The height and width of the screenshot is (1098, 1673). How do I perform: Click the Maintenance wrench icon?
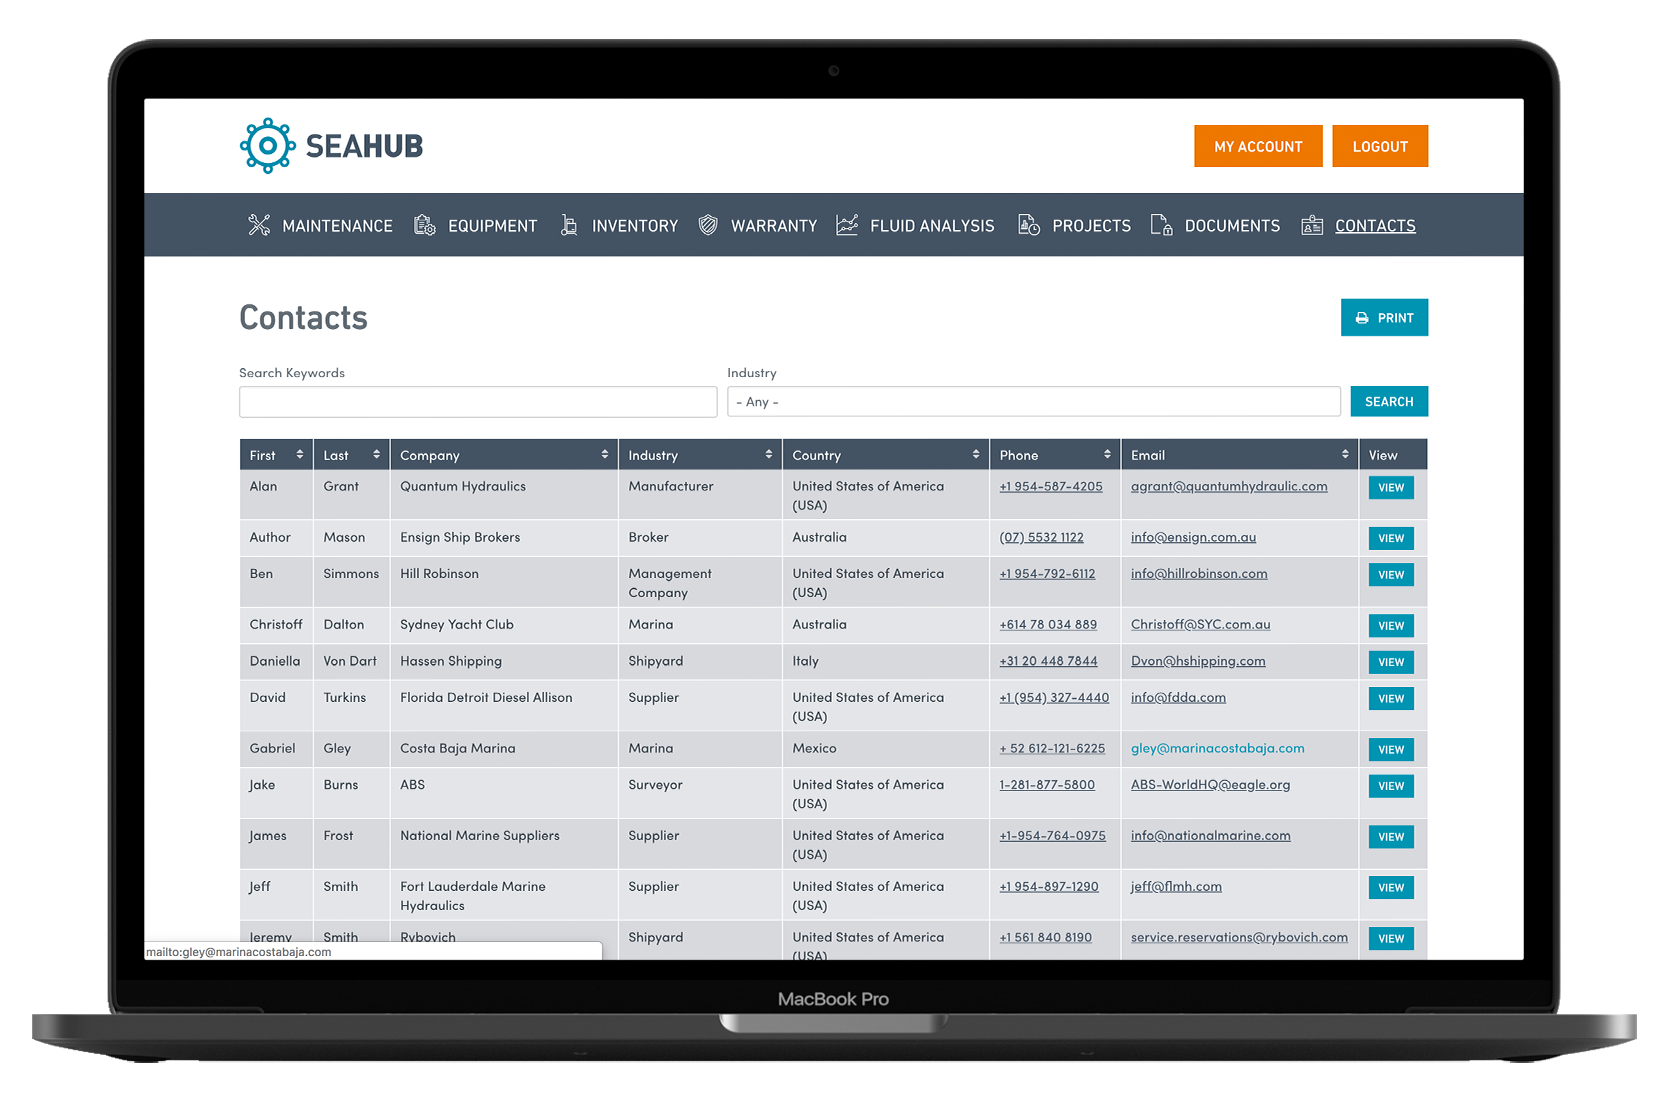(259, 225)
